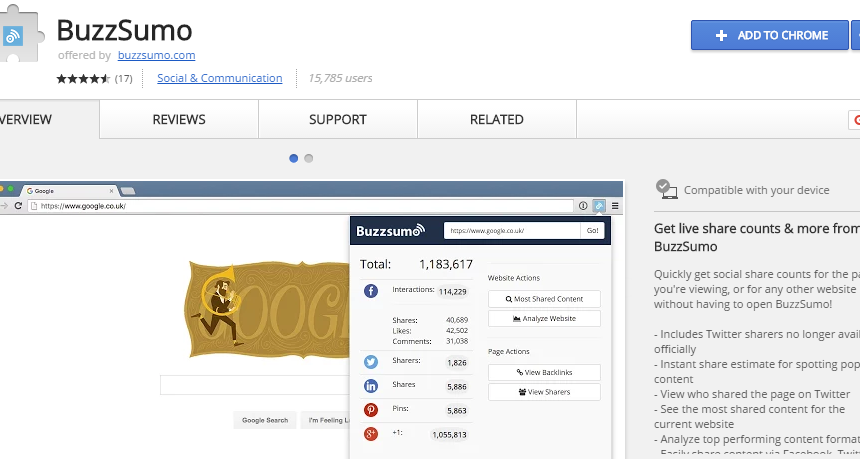Click the LinkedIn icon in share counts
The width and height of the screenshot is (860, 459).
point(371,386)
